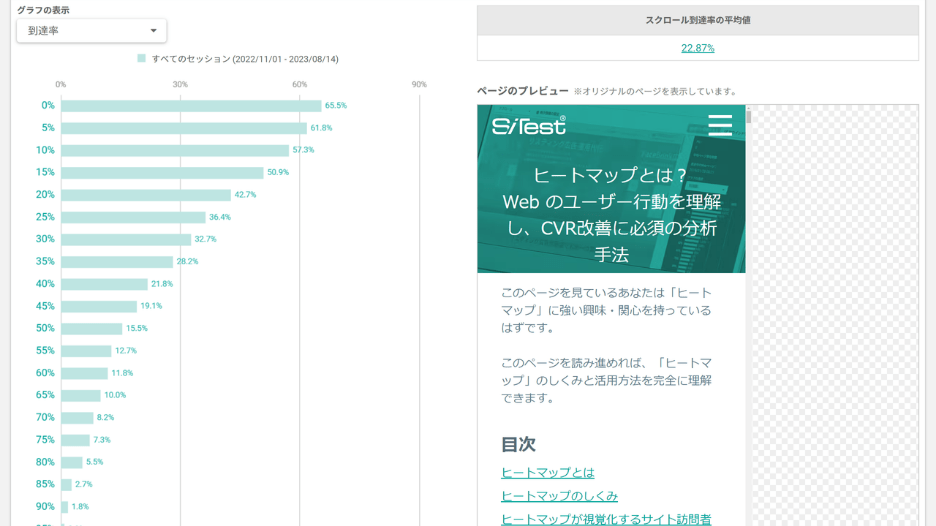Open the ヒートマップが視覚化するサイト訪問者 link
The image size is (936, 526).
pos(606,519)
